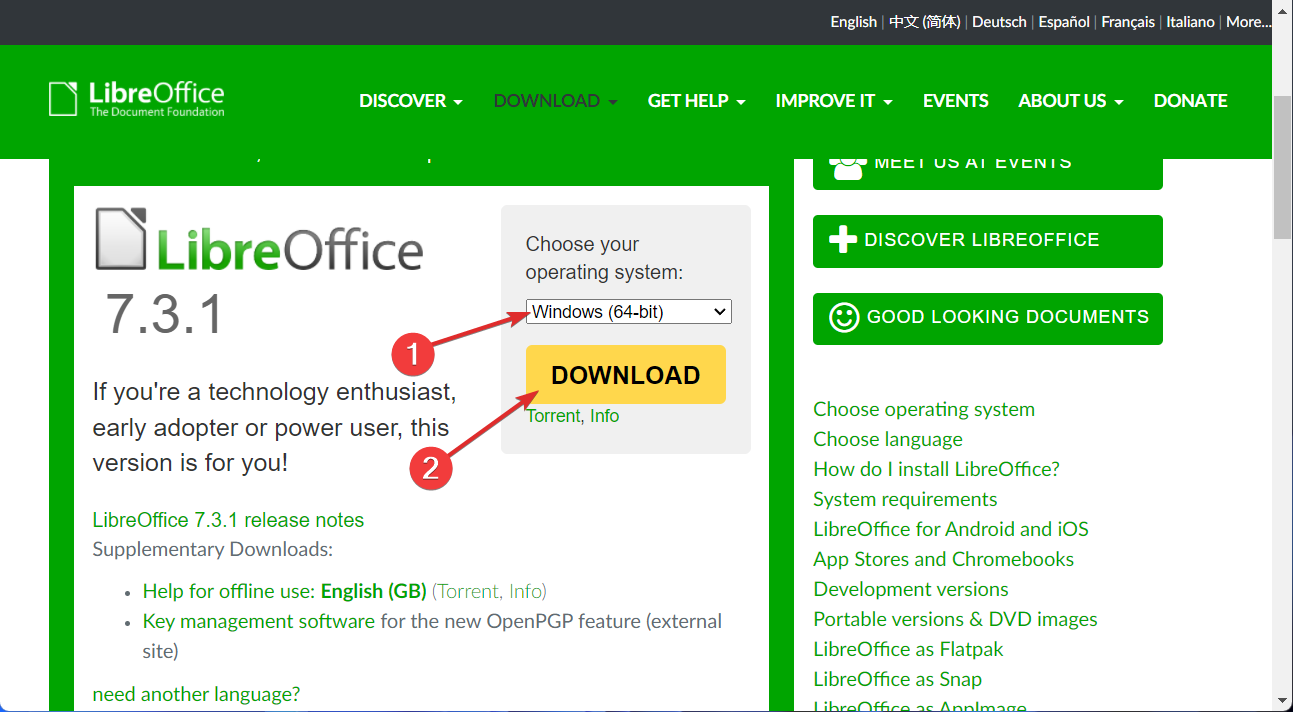Open the operating system selector showing Windows (64-bit)
Image resolution: width=1293 pixels, height=712 pixels.
coord(628,311)
